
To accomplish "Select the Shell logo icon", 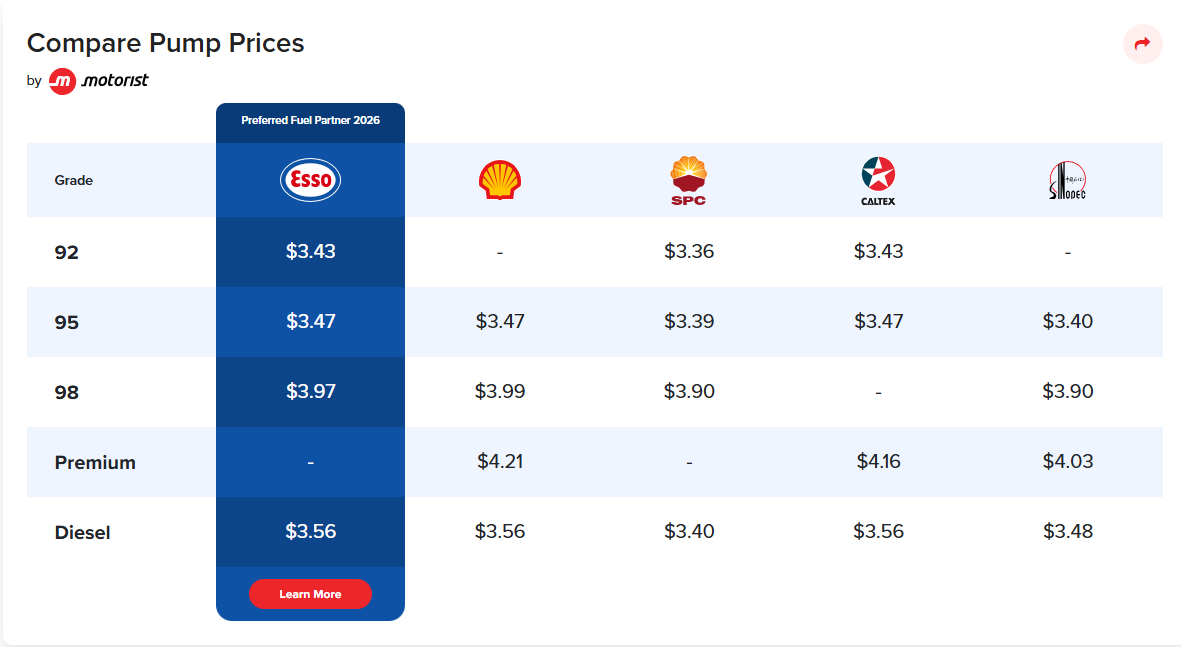I will tap(499, 180).
